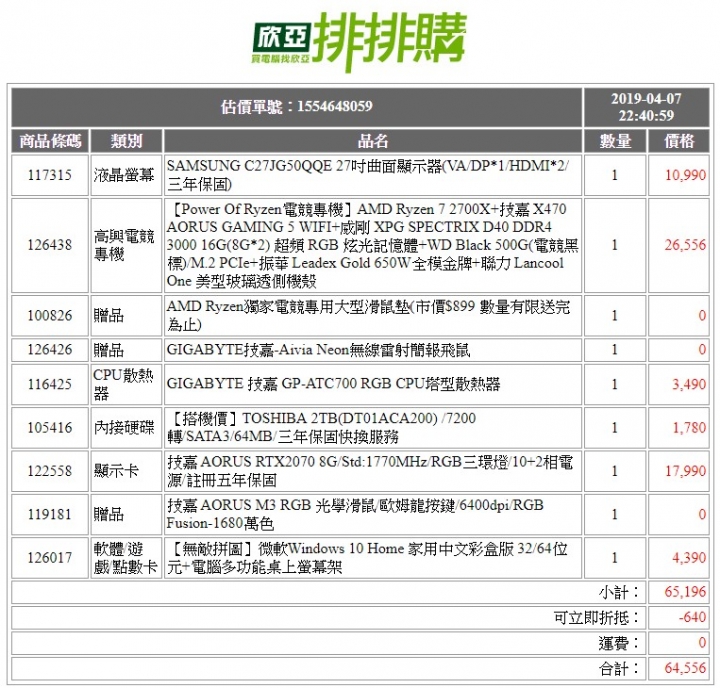
Task: Click the 可立即折抵 label
Action: (x=596, y=618)
